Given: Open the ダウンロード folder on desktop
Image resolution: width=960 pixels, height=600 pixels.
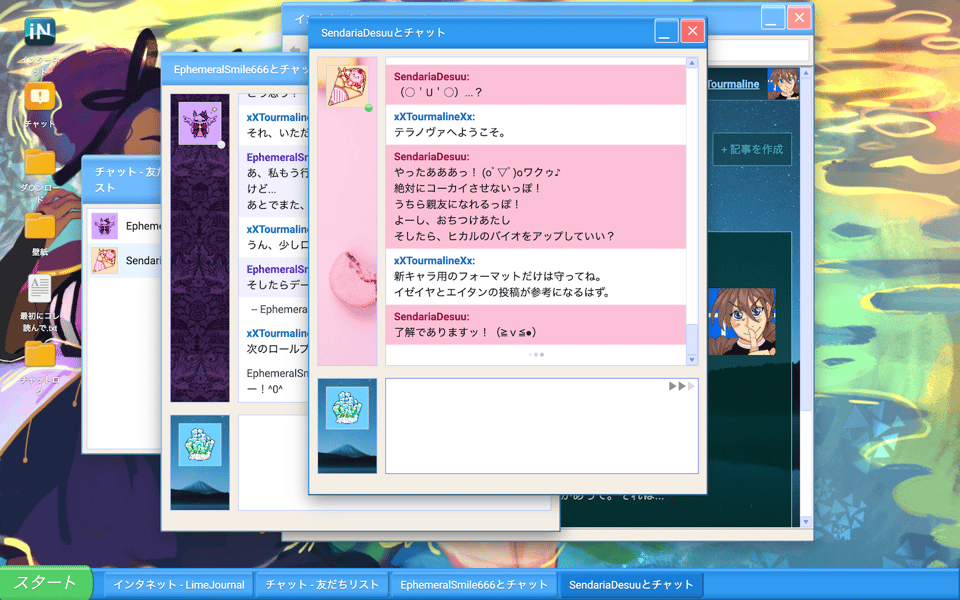Looking at the screenshot, I should click(40, 164).
